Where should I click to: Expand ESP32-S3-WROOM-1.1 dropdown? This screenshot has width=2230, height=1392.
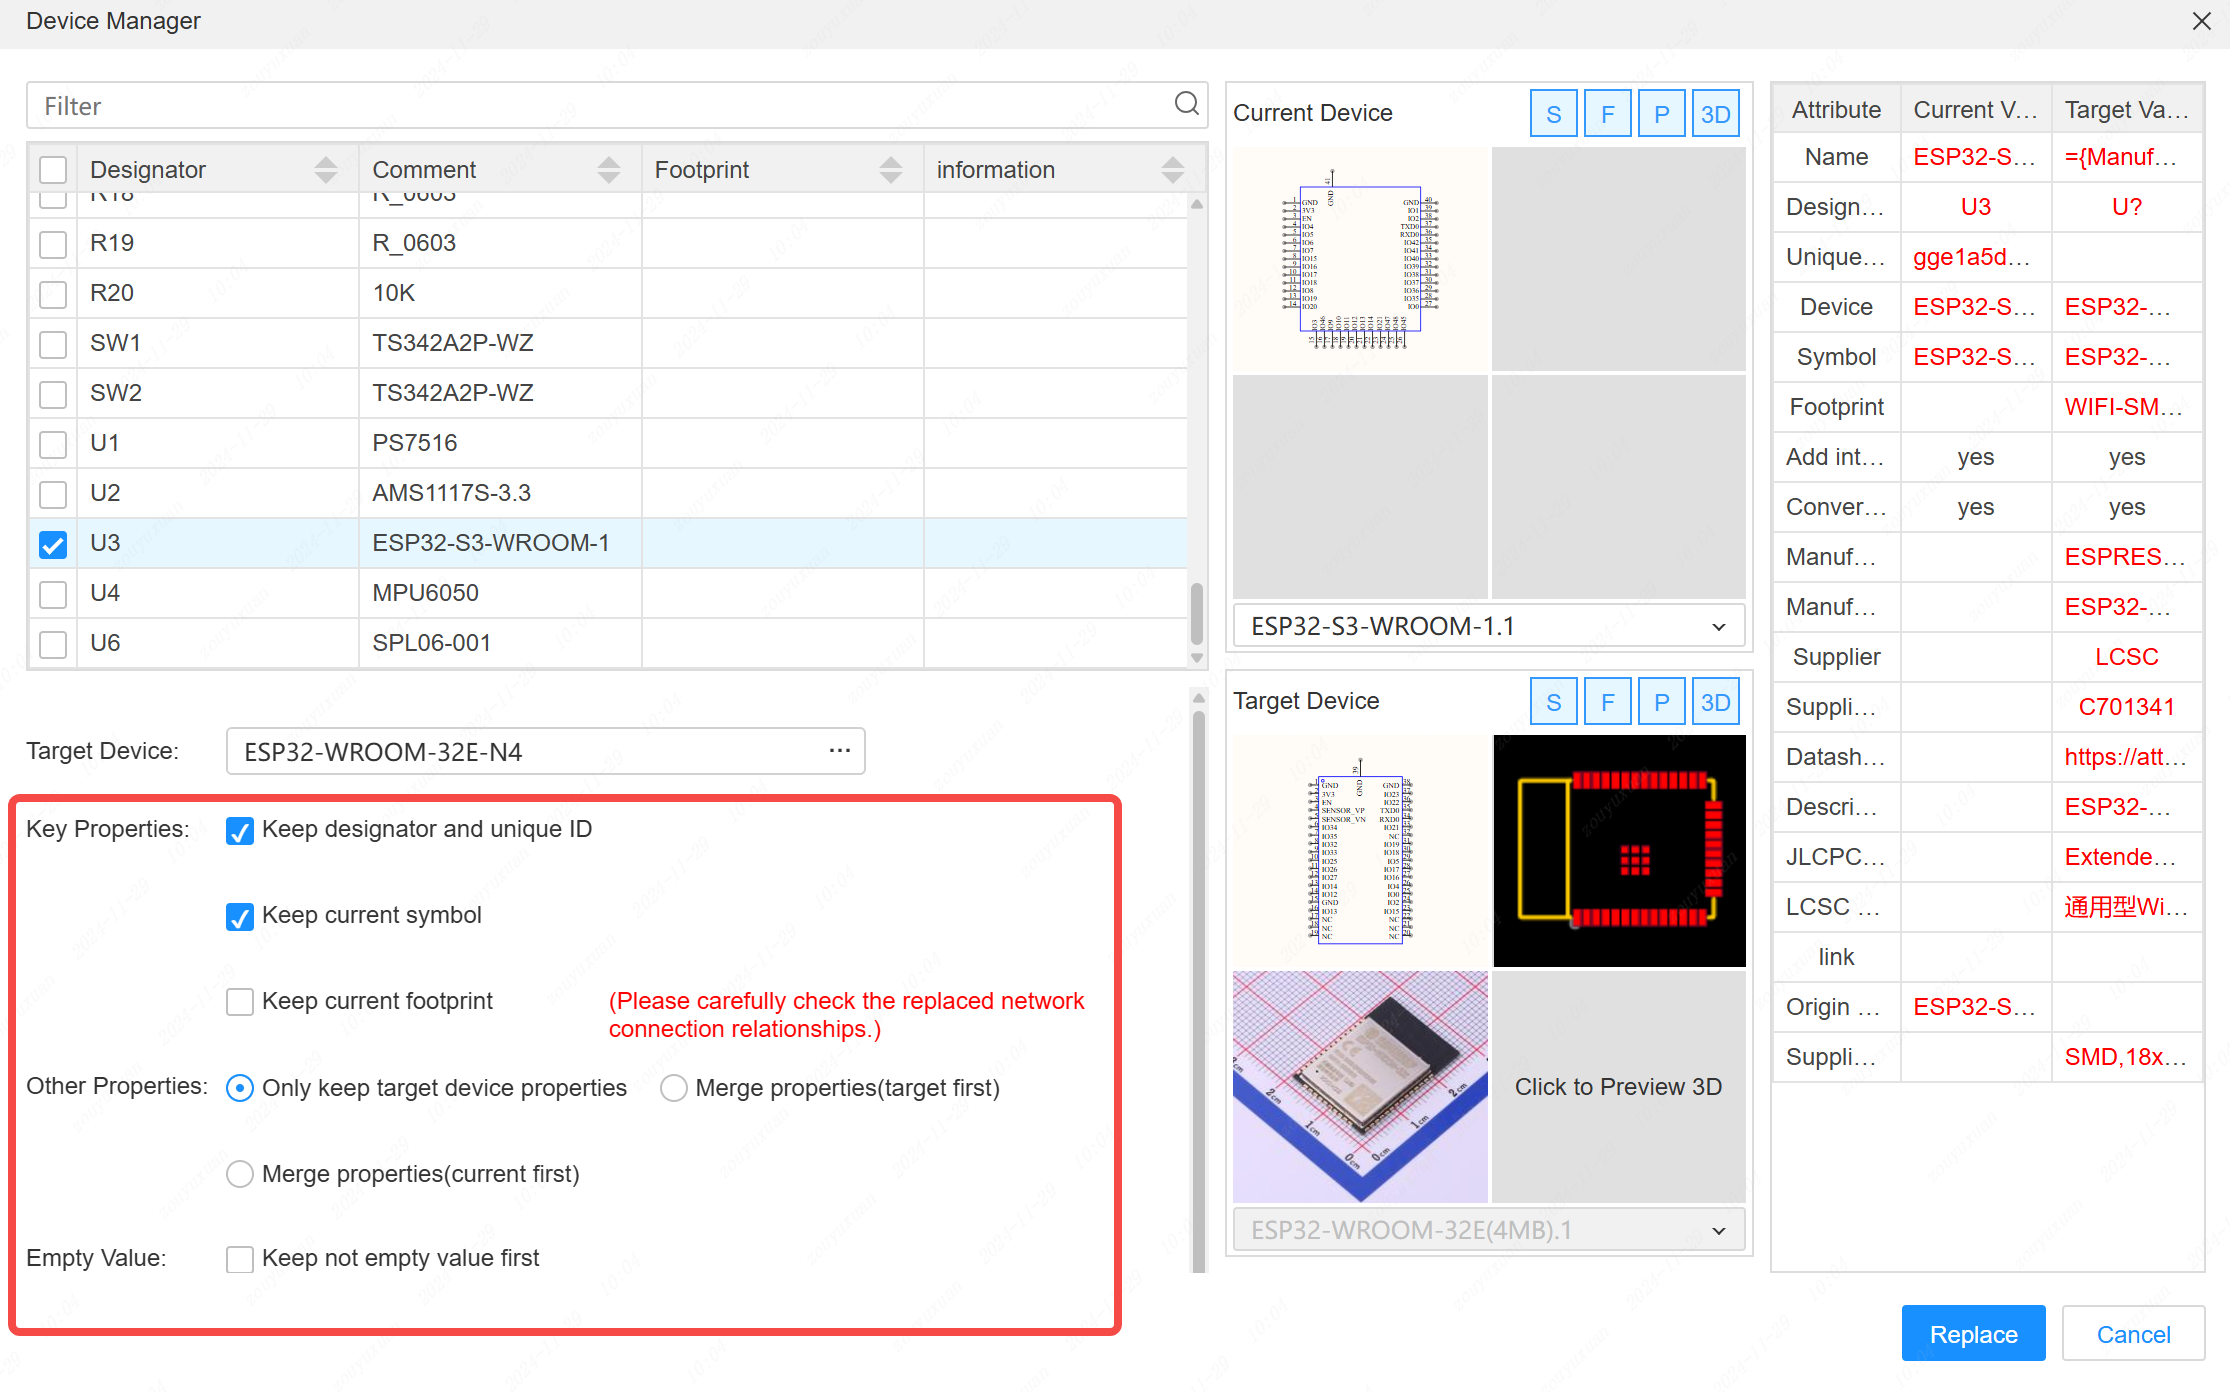[x=1718, y=627]
